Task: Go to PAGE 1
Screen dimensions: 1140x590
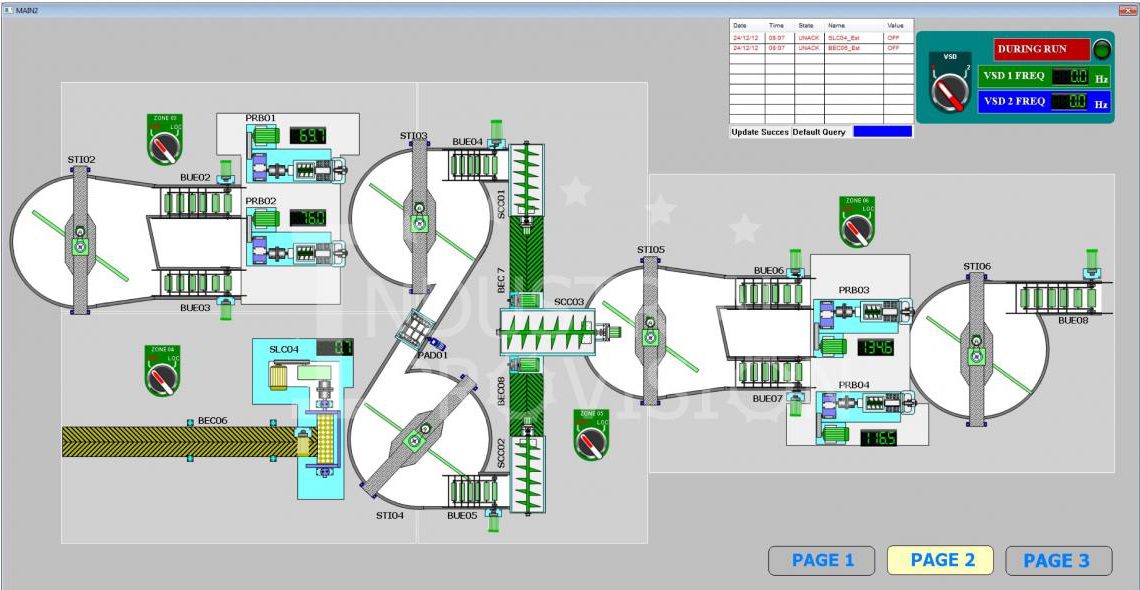Action: pyautogui.click(x=821, y=561)
